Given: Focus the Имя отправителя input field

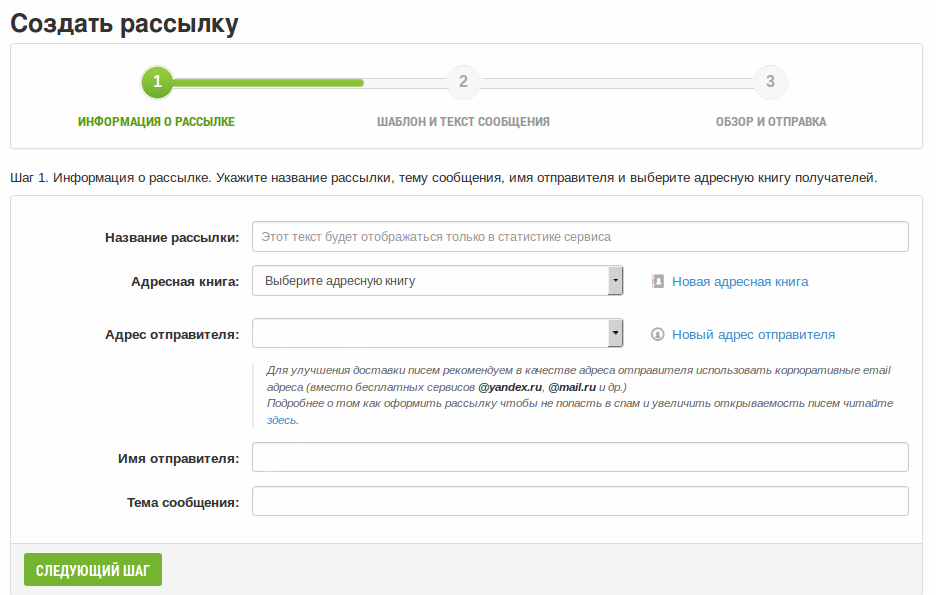Looking at the screenshot, I should click(580, 457).
